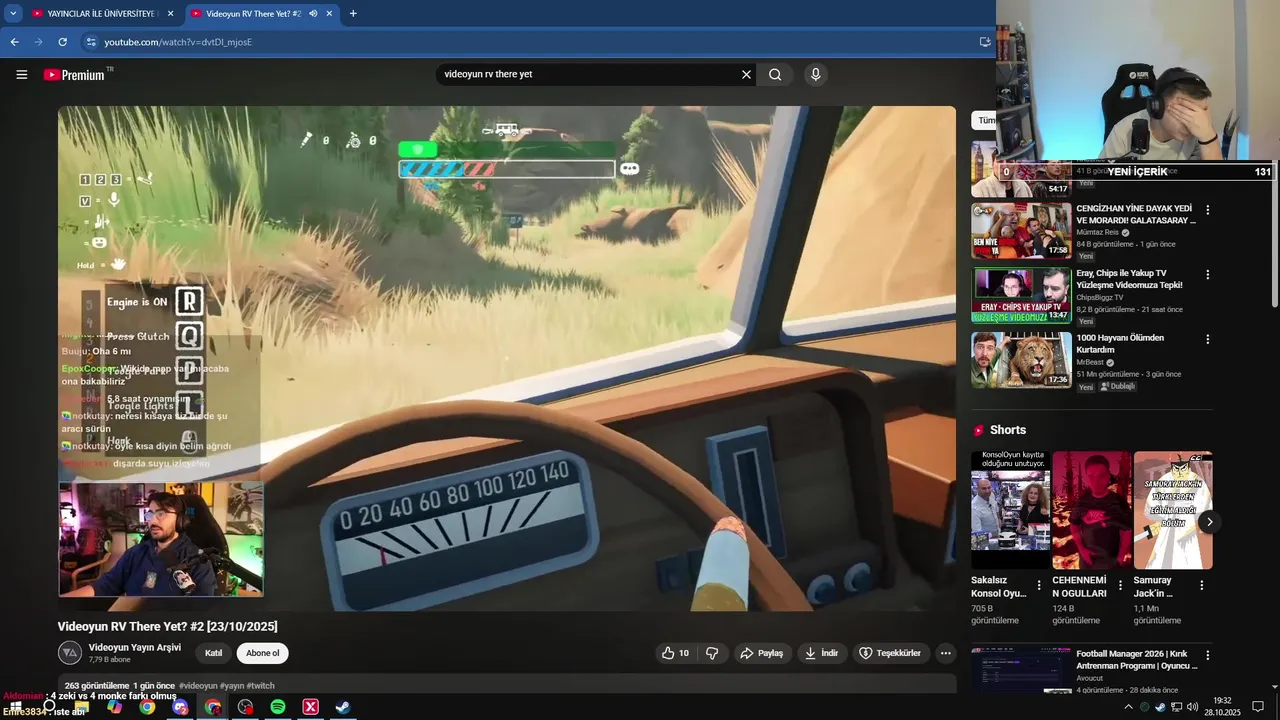Open the Videoyun Yayın Arşivi channel name
1280x720 pixels.
135,647
